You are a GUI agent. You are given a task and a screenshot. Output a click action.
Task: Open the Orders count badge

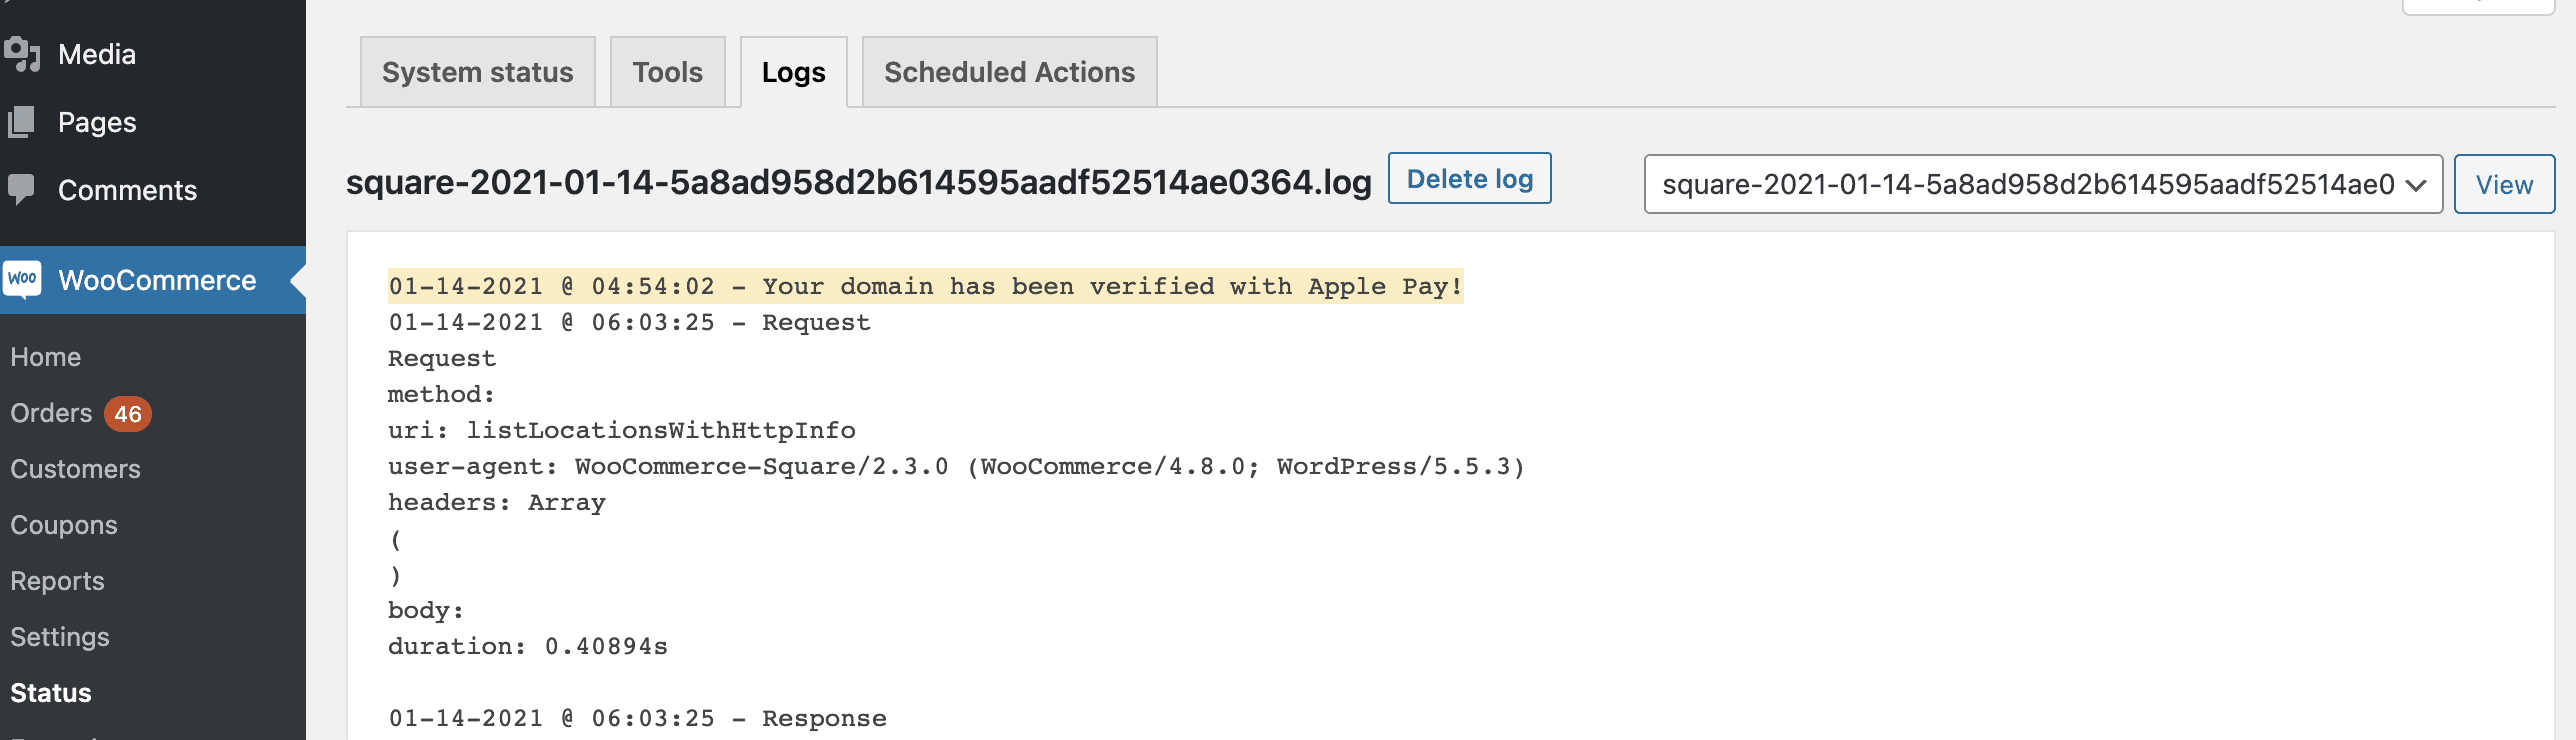point(127,414)
